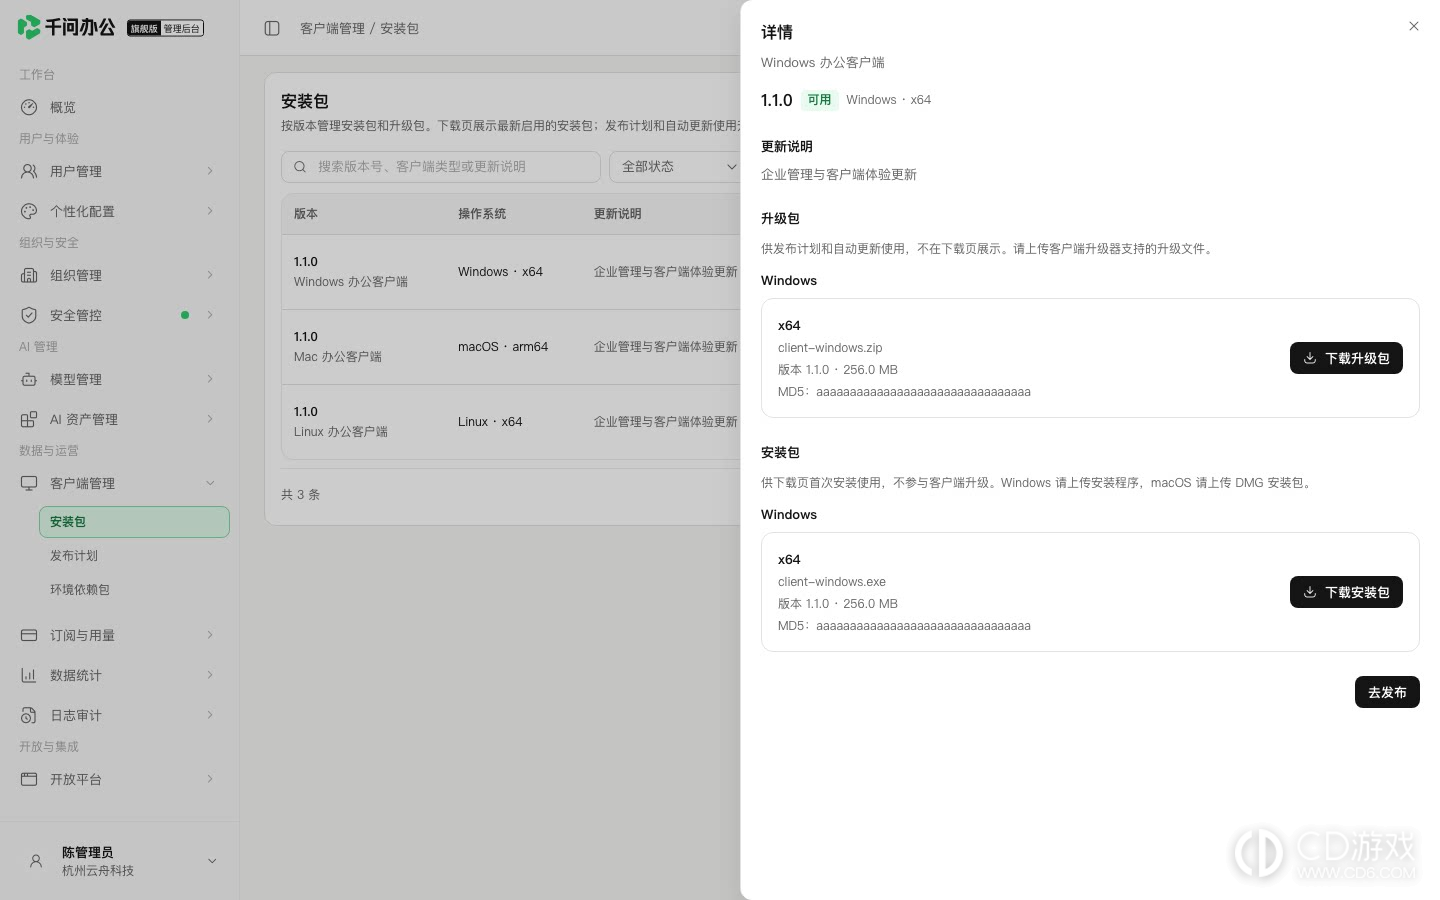Image resolution: width=1440 pixels, height=900 pixels.
Task: Click the client-windows.exe file name
Action: (x=832, y=582)
